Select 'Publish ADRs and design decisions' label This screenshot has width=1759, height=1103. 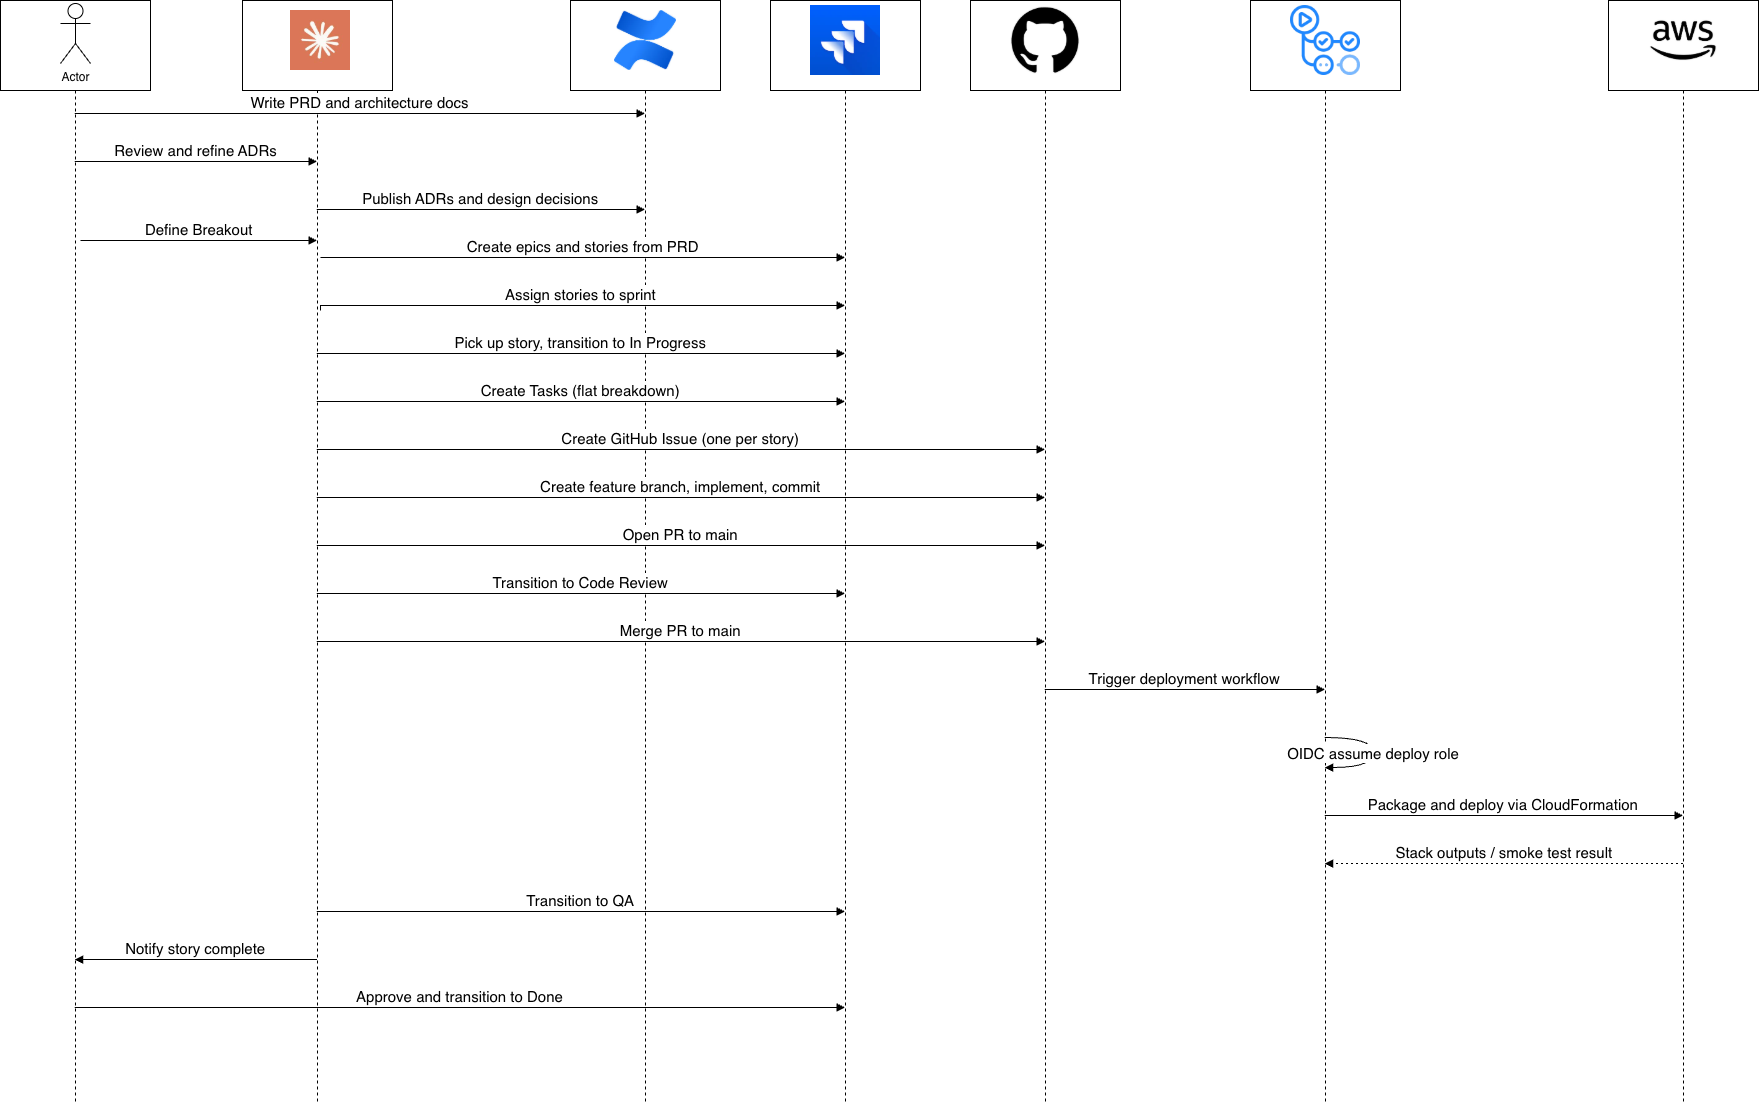click(x=480, y=199)
